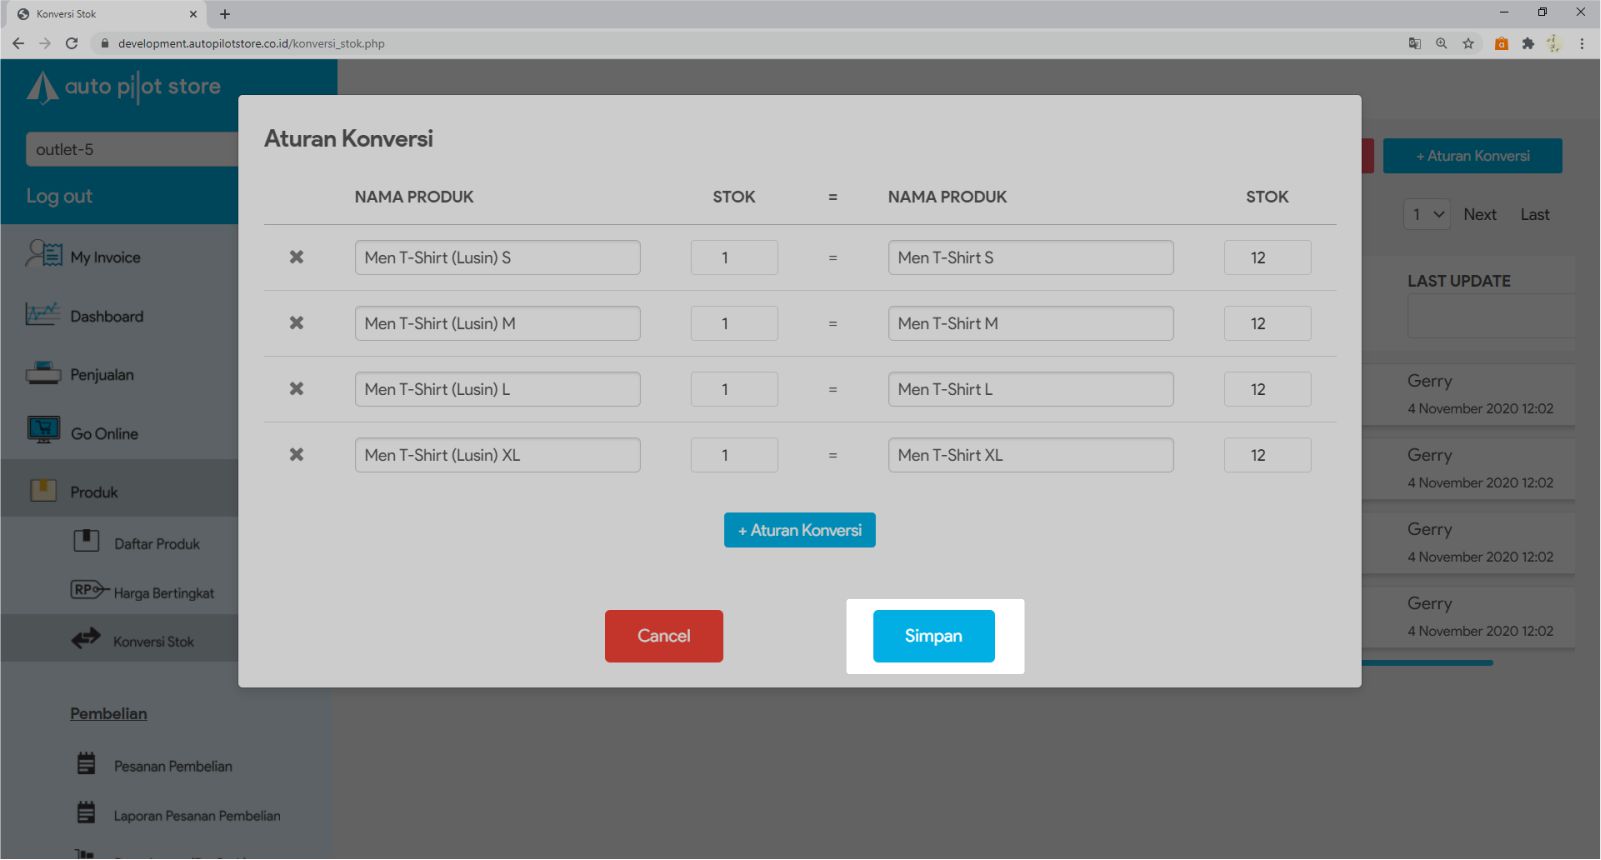The image size is (1601, 860).
Task: Add a row with the dialog's + Aturan Konversi button
Action: point(799,530)
